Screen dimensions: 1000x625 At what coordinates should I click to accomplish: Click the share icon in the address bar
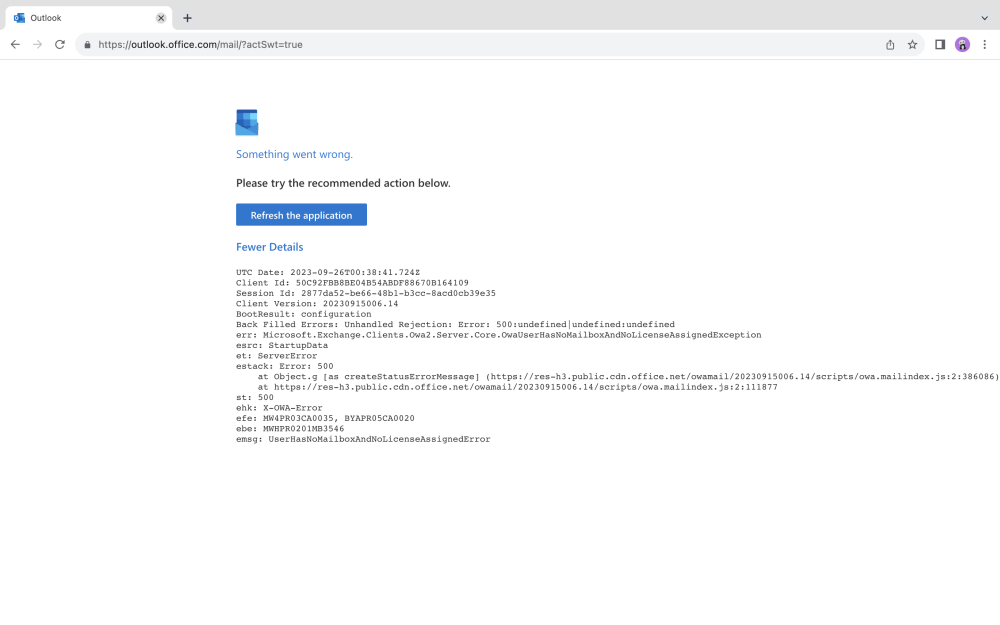pyautogui.click(x=890, y=45)
